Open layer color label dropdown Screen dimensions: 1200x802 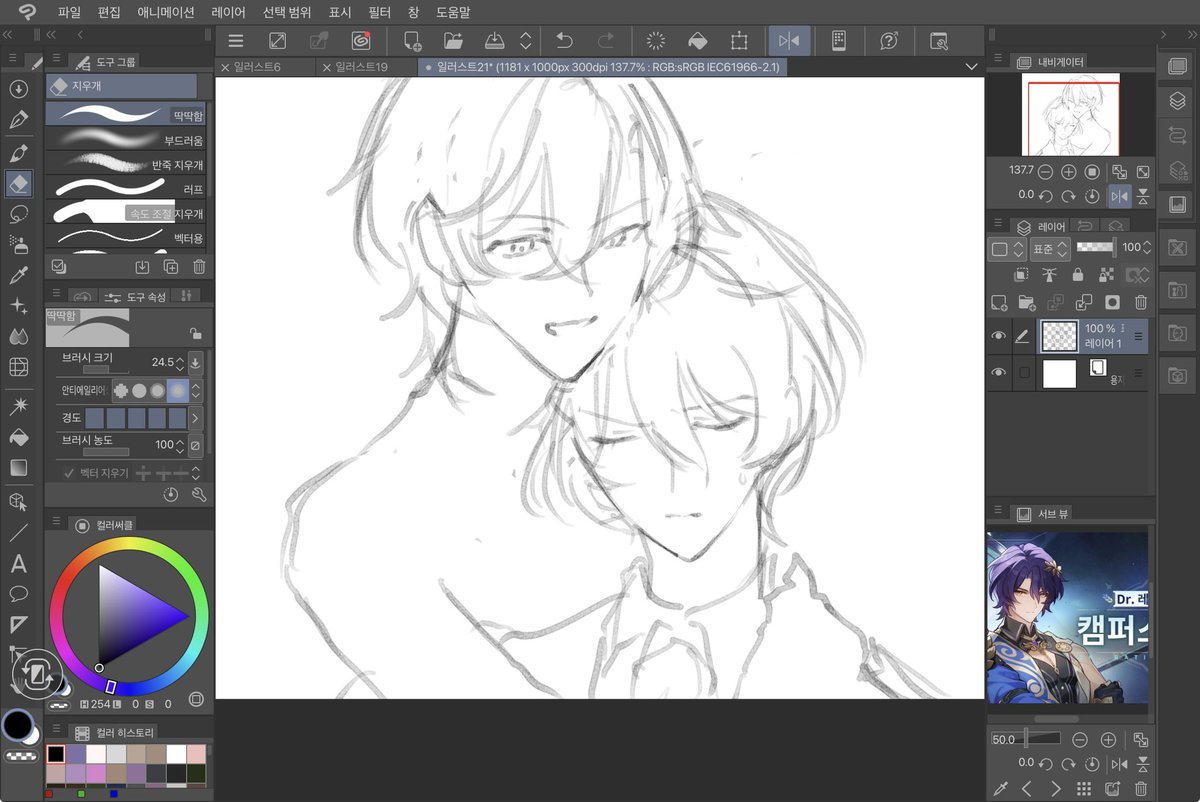click(1006, 248)
